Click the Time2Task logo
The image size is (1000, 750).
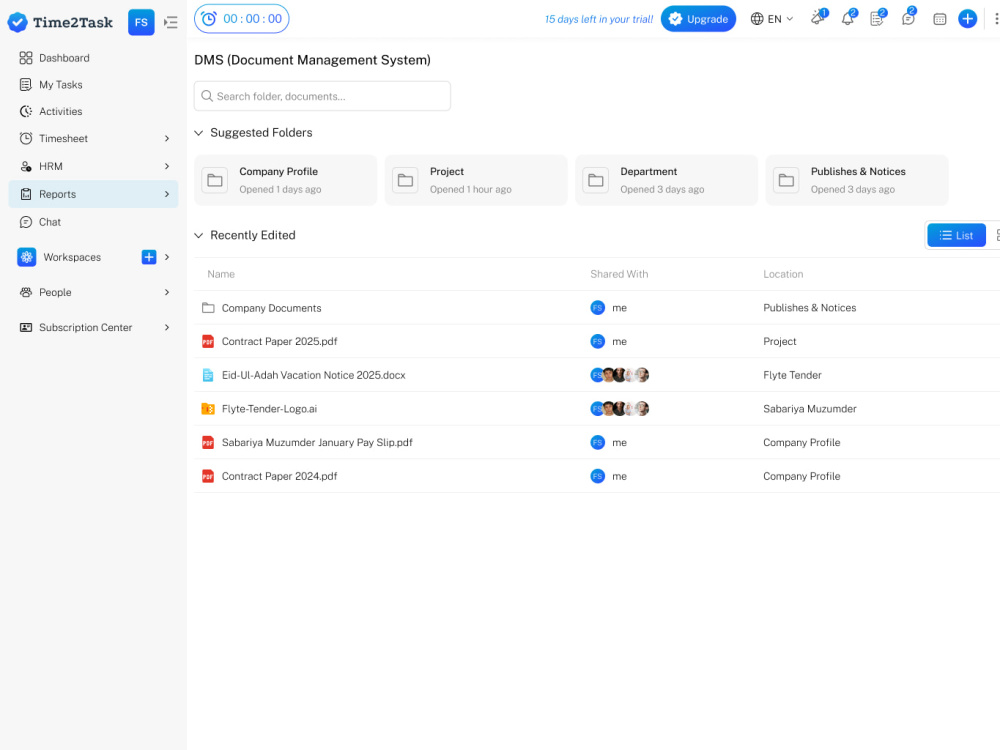(60, 22)
